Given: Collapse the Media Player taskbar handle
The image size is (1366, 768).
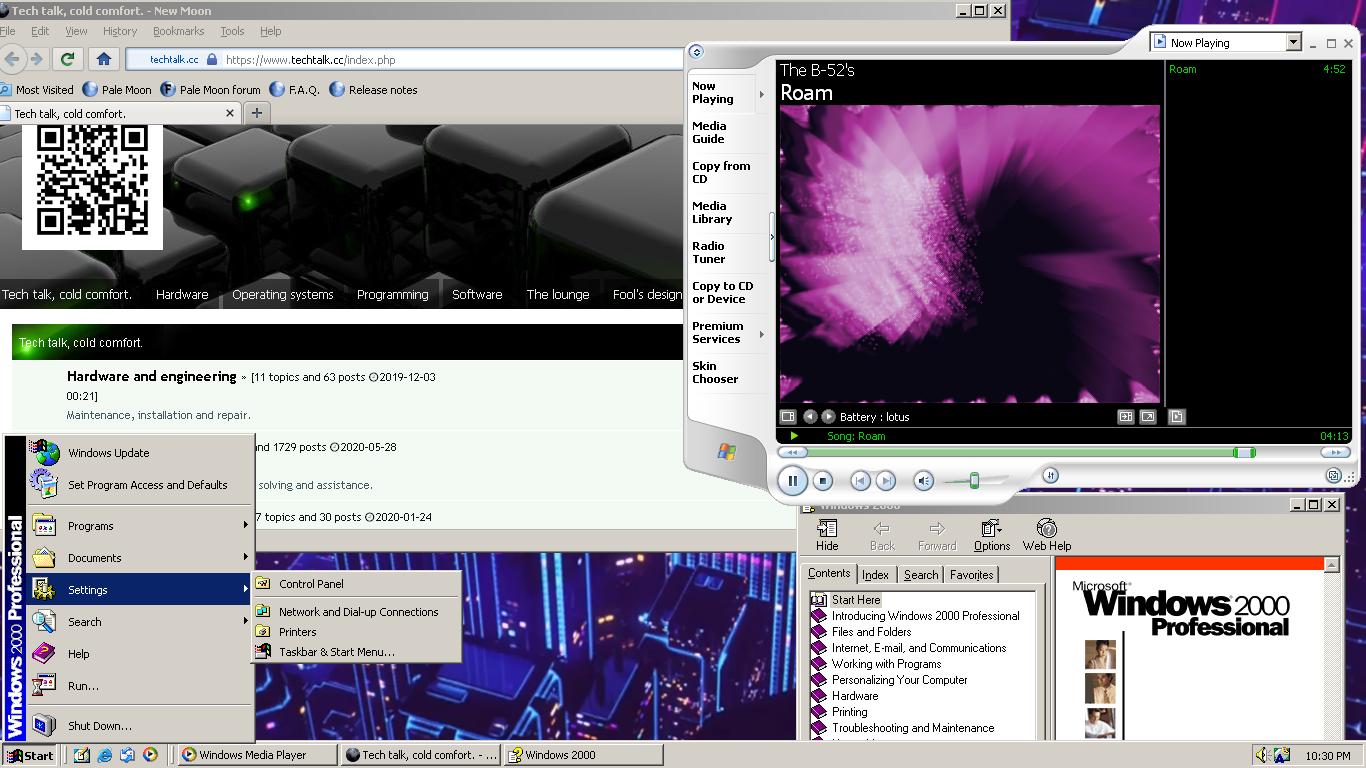Looking at the screenshot, I should coord(771,237).
